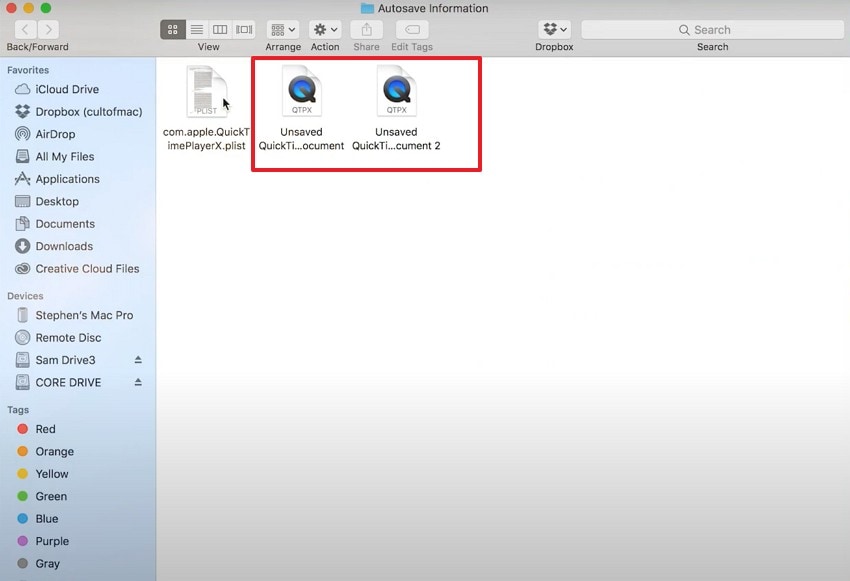Open the Action gear menu
This screenshot has width=850, height=581.
[x=325, y=29]
